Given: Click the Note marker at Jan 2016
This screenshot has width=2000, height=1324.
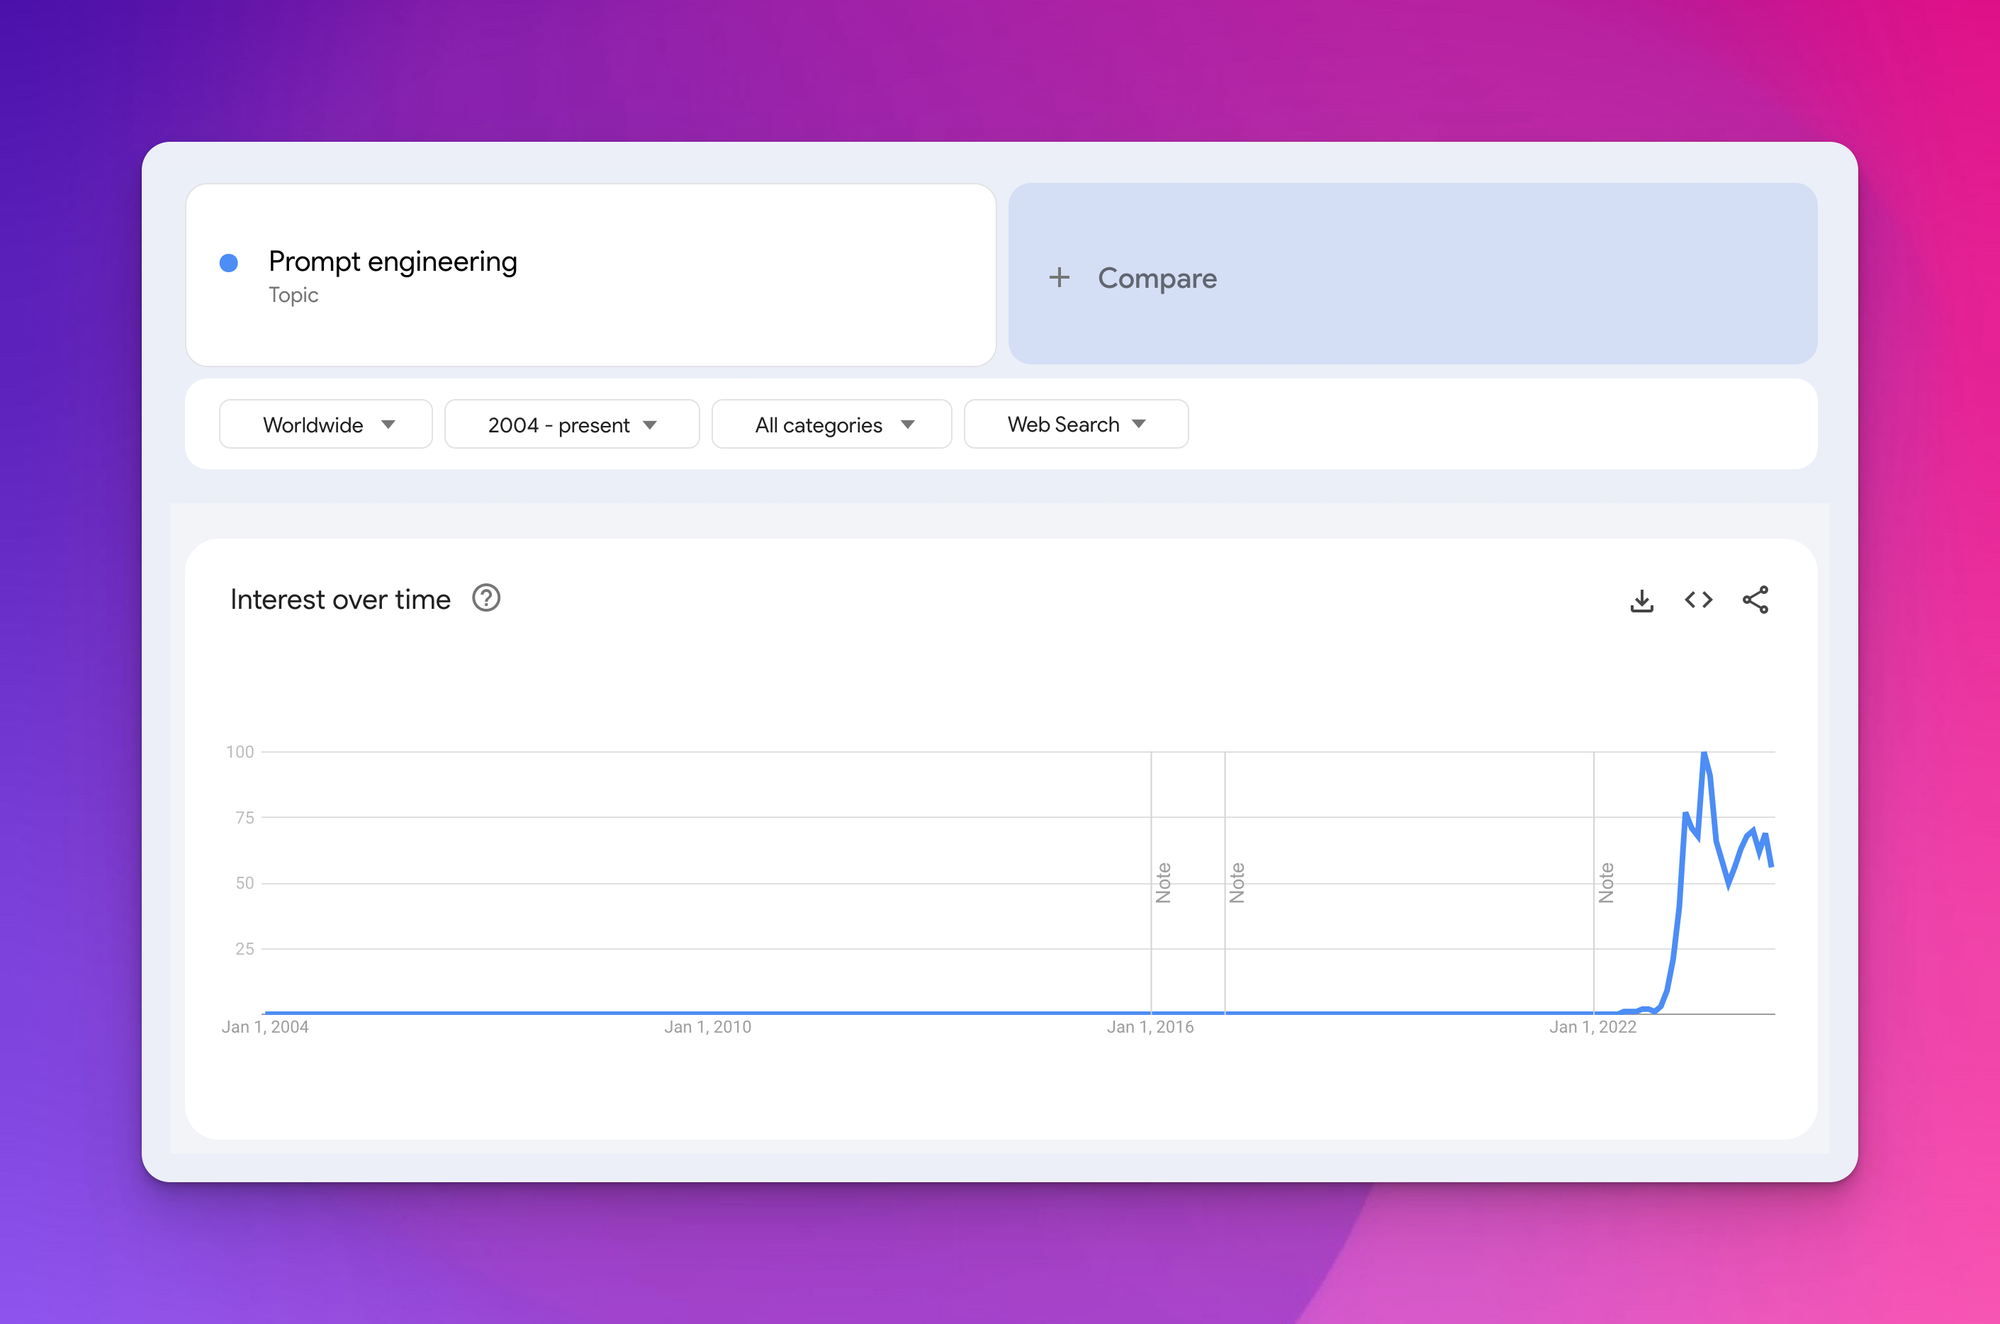Looking at the screenshot, I should click(1163, 882).
